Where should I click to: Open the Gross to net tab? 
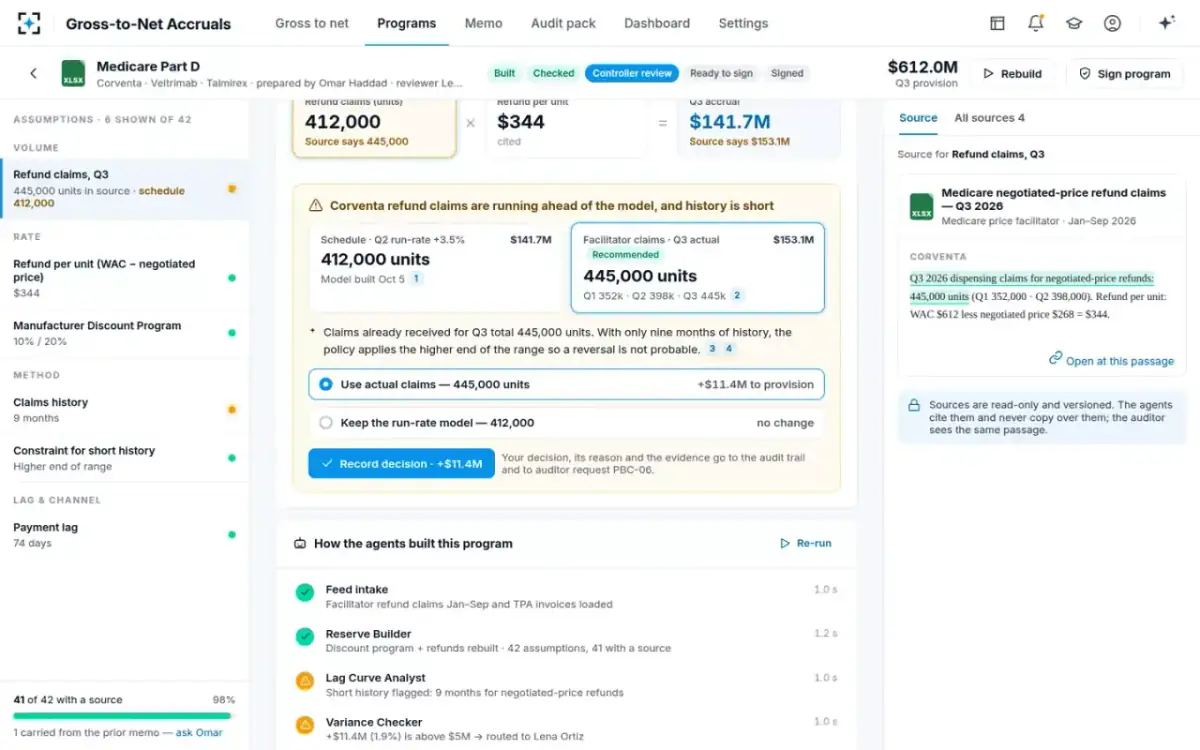click(x=312, y=23)
